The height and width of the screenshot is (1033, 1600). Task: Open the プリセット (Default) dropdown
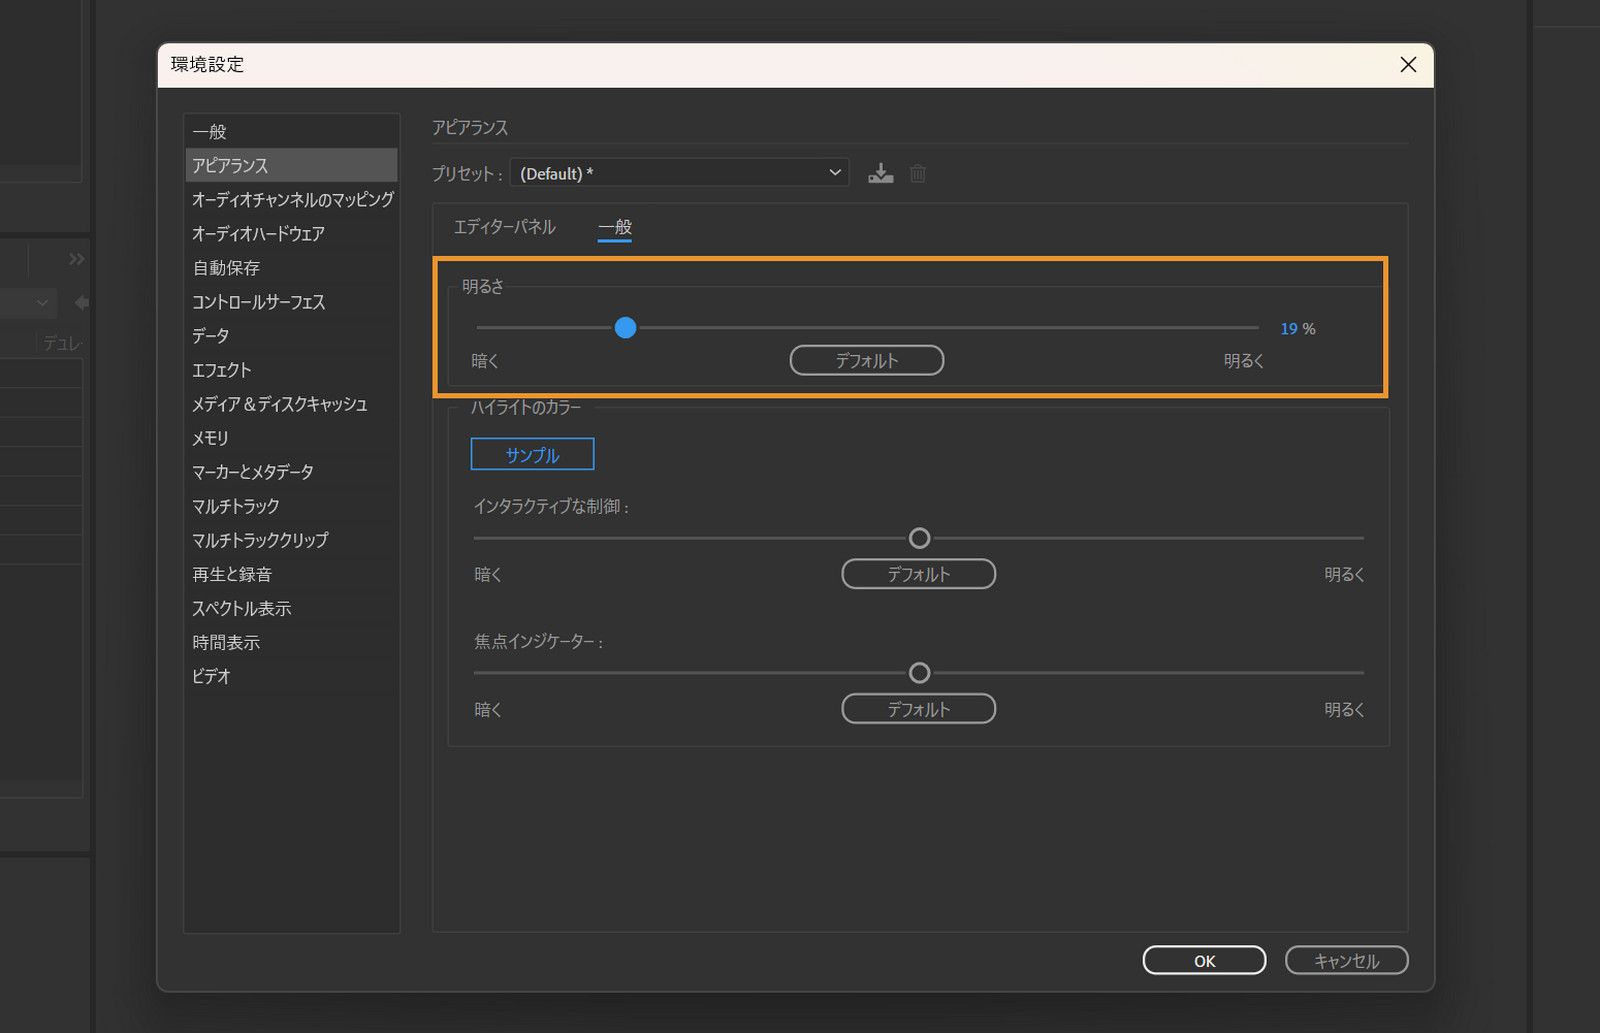679,173
